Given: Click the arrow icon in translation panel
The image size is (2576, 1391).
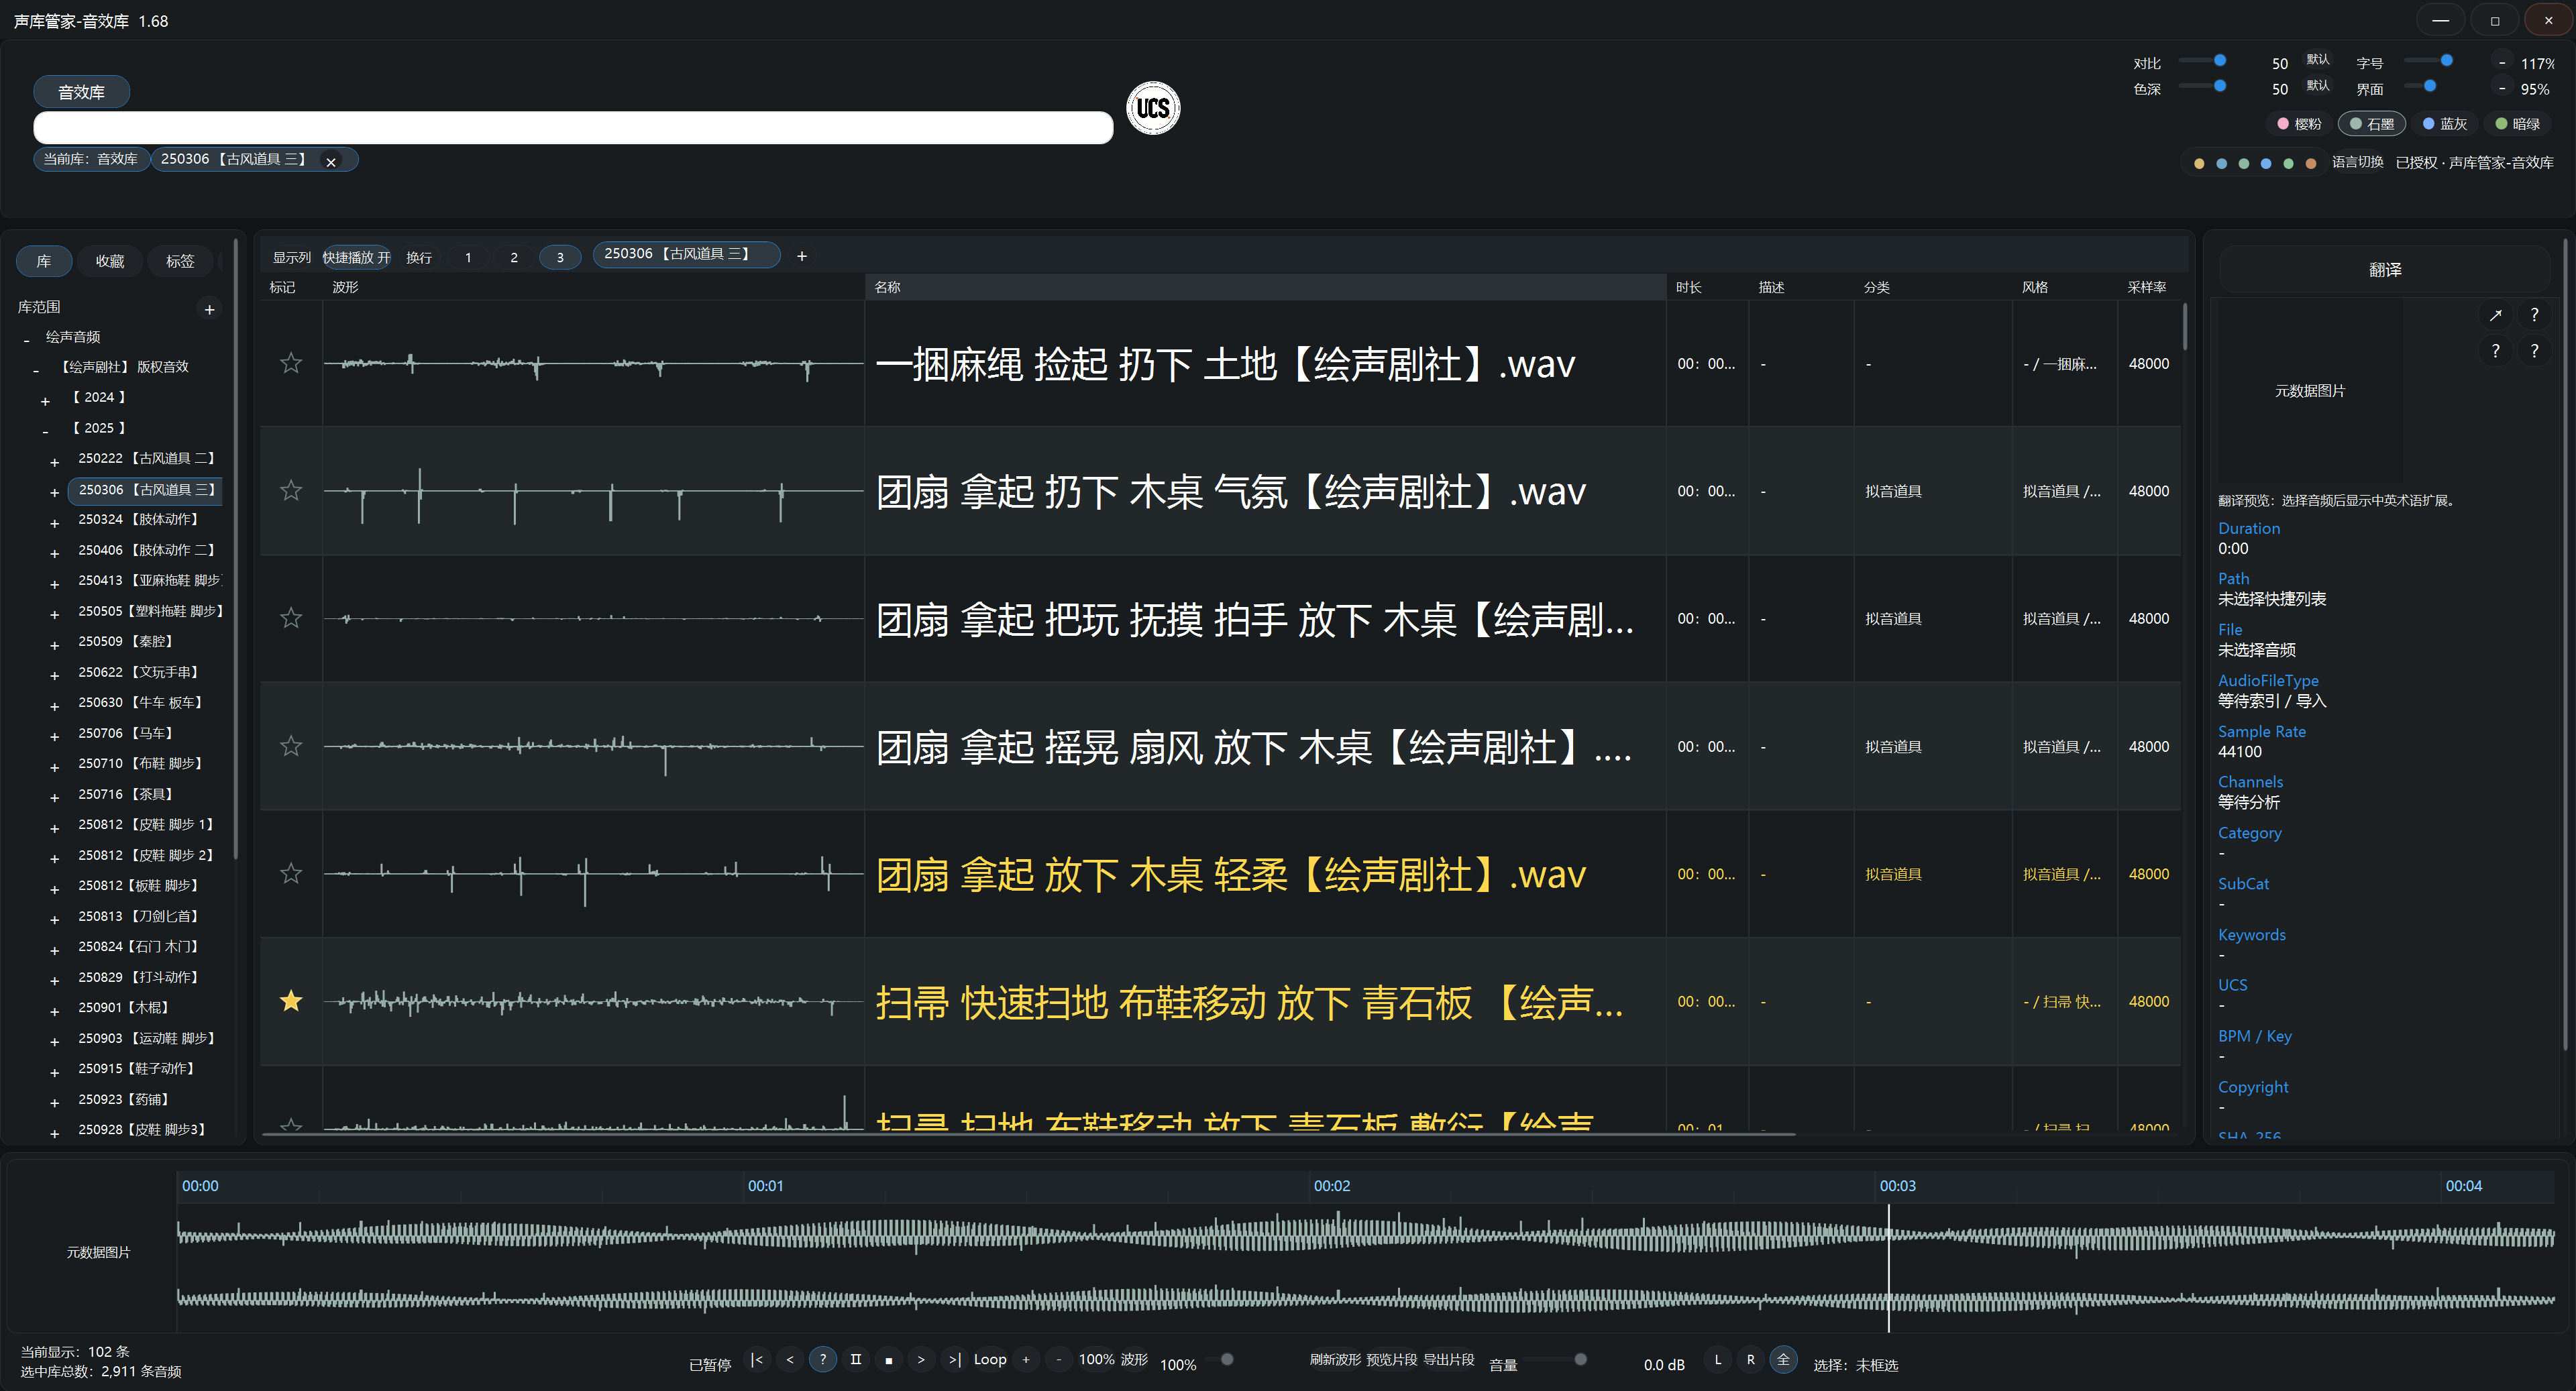Looking at the screenshot, I should 2496,315.
